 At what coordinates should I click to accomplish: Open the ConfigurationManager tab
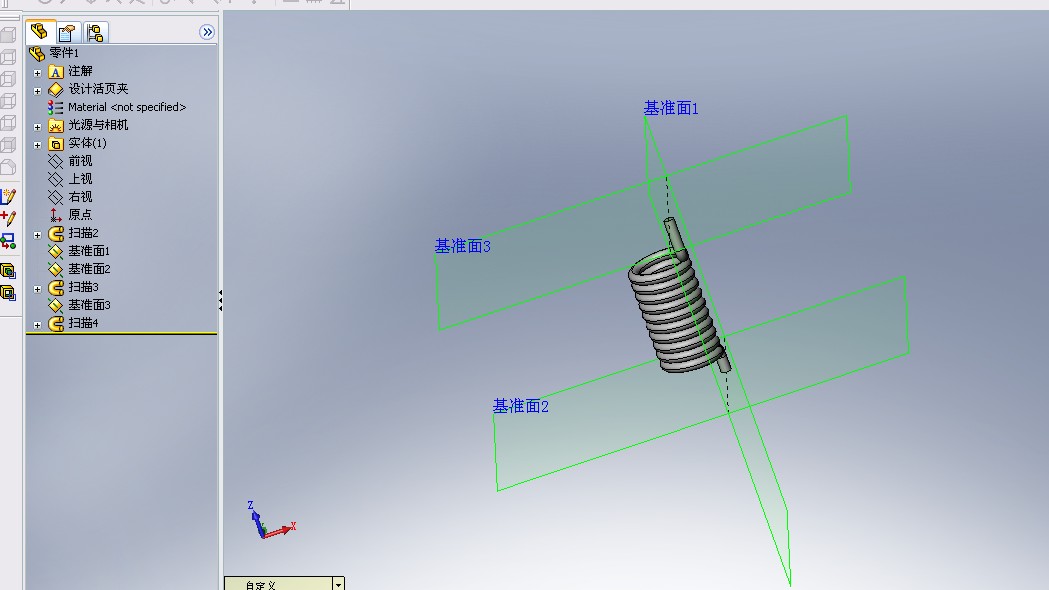(x=95, y=32)
